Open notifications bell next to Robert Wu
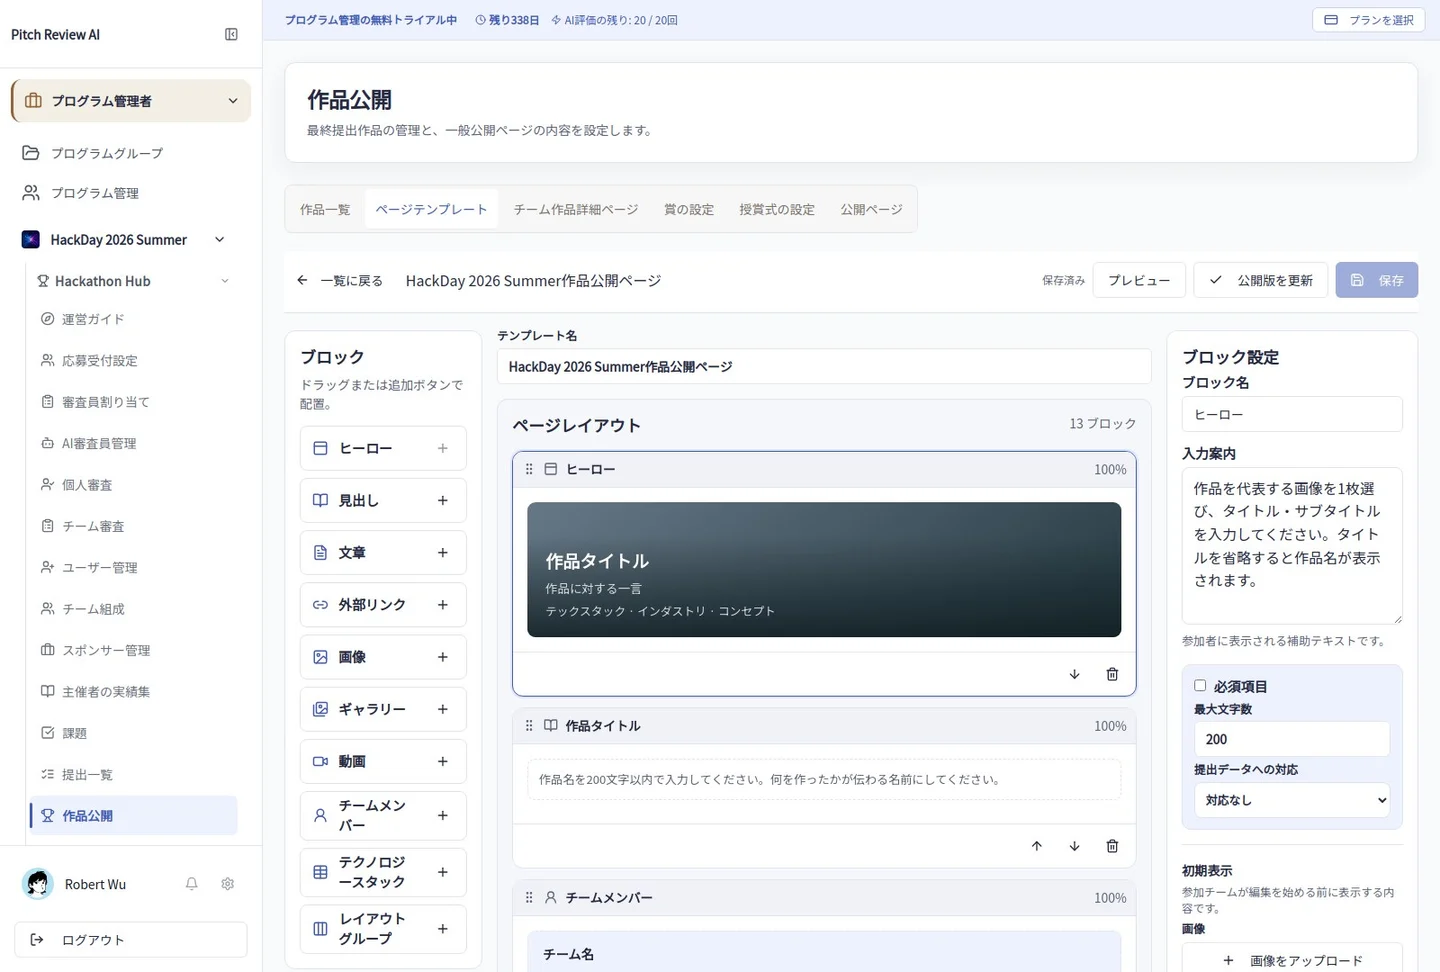Image resolution: width=1440 pixels, height=972 pixels. click(x=191, y=884)
